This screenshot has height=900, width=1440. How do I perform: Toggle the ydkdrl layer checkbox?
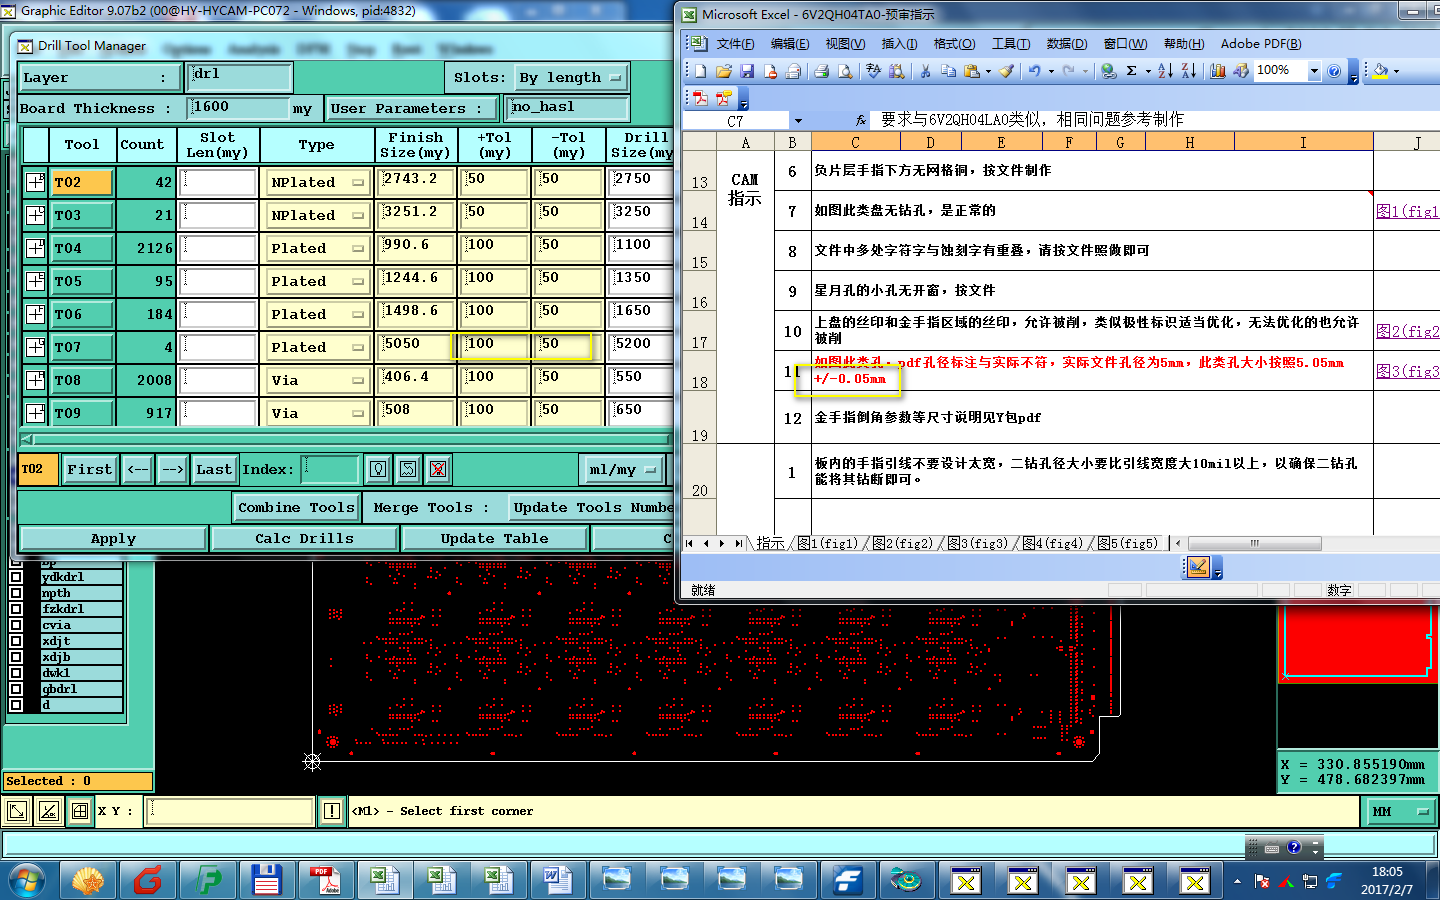point(15,577)
